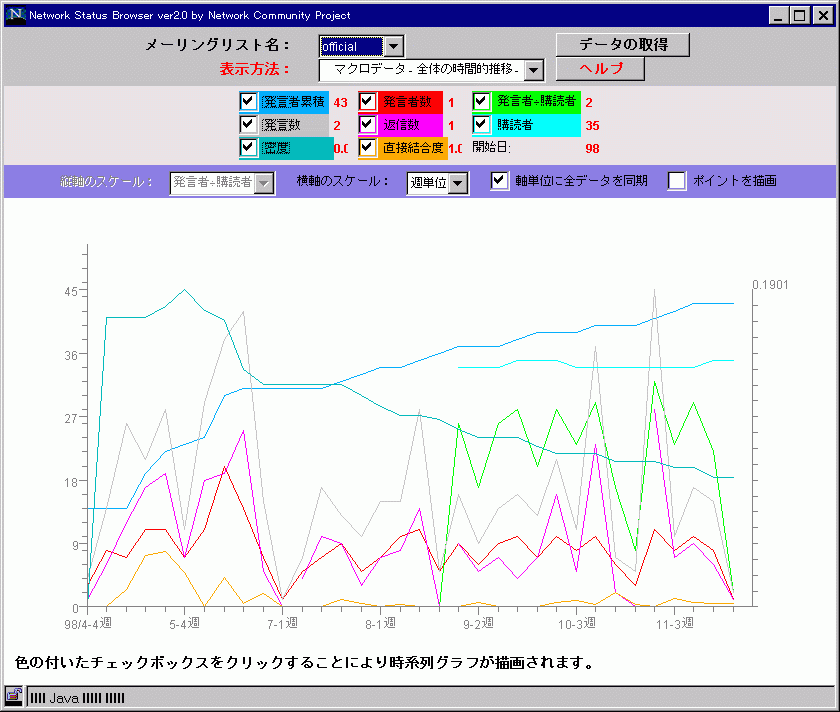Click the red ヘルプ button
The image size is (840, 712).
click(600, 69)
